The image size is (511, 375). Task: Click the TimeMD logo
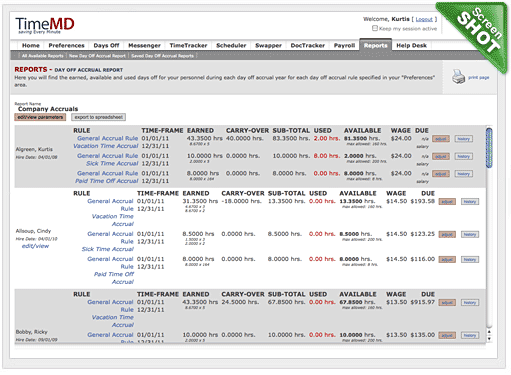click(x=45, y=25)
